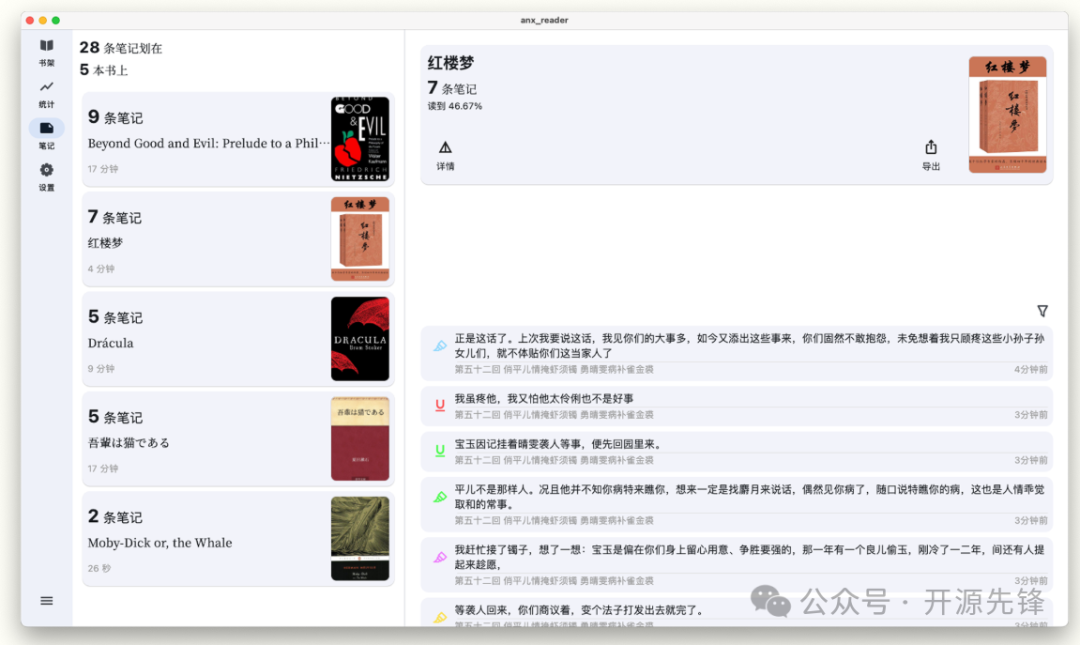Click Beyond Good & Evil cover thumbnail

tap(360, 139)
